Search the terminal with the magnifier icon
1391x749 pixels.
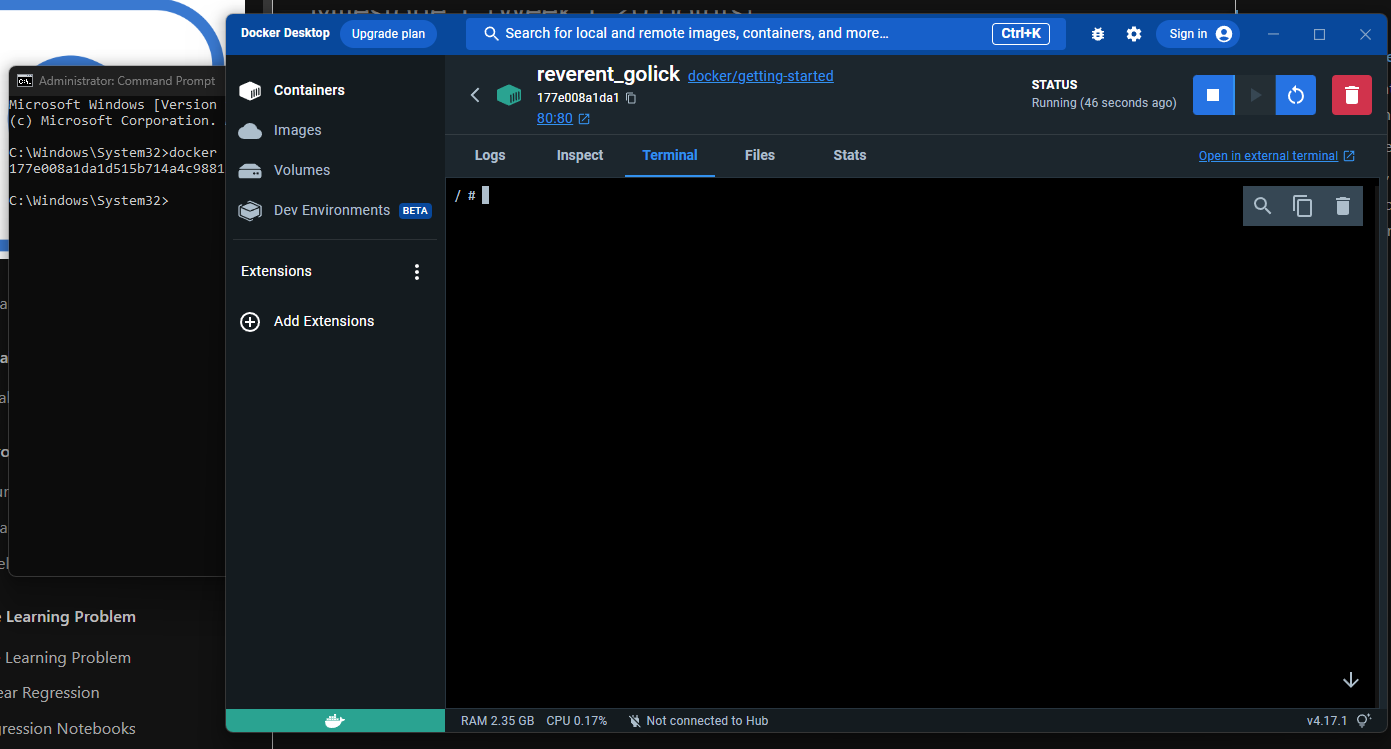click(x=1263, y=206)
